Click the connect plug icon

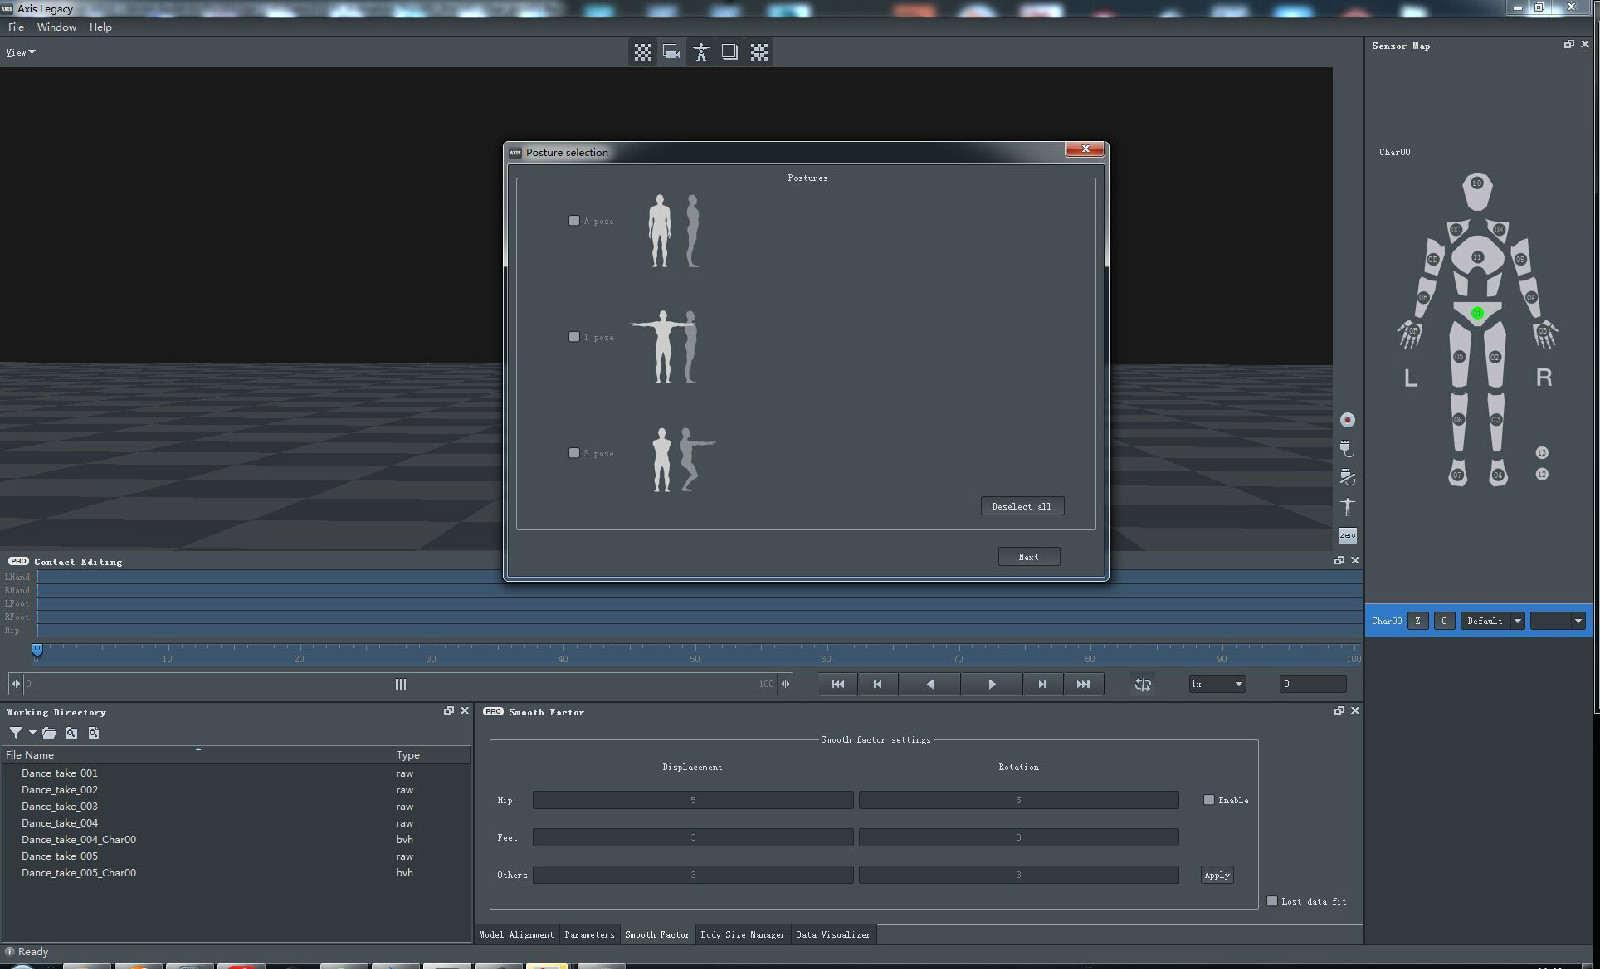pos(1347,449)
